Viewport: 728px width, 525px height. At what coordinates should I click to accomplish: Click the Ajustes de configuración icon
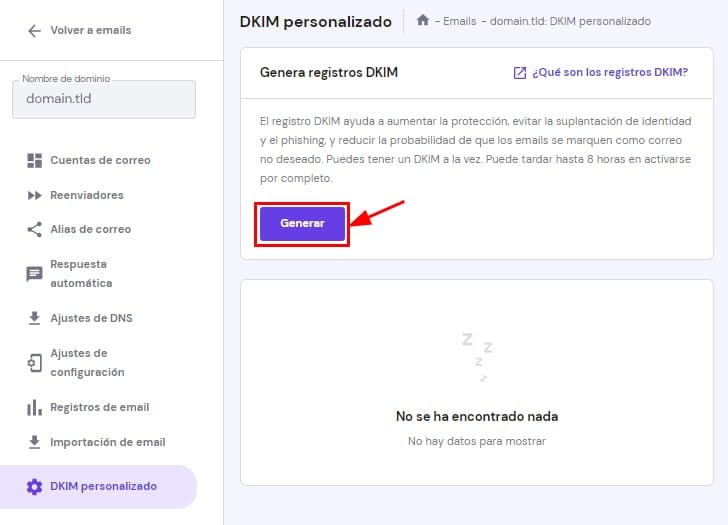[34, 362]
